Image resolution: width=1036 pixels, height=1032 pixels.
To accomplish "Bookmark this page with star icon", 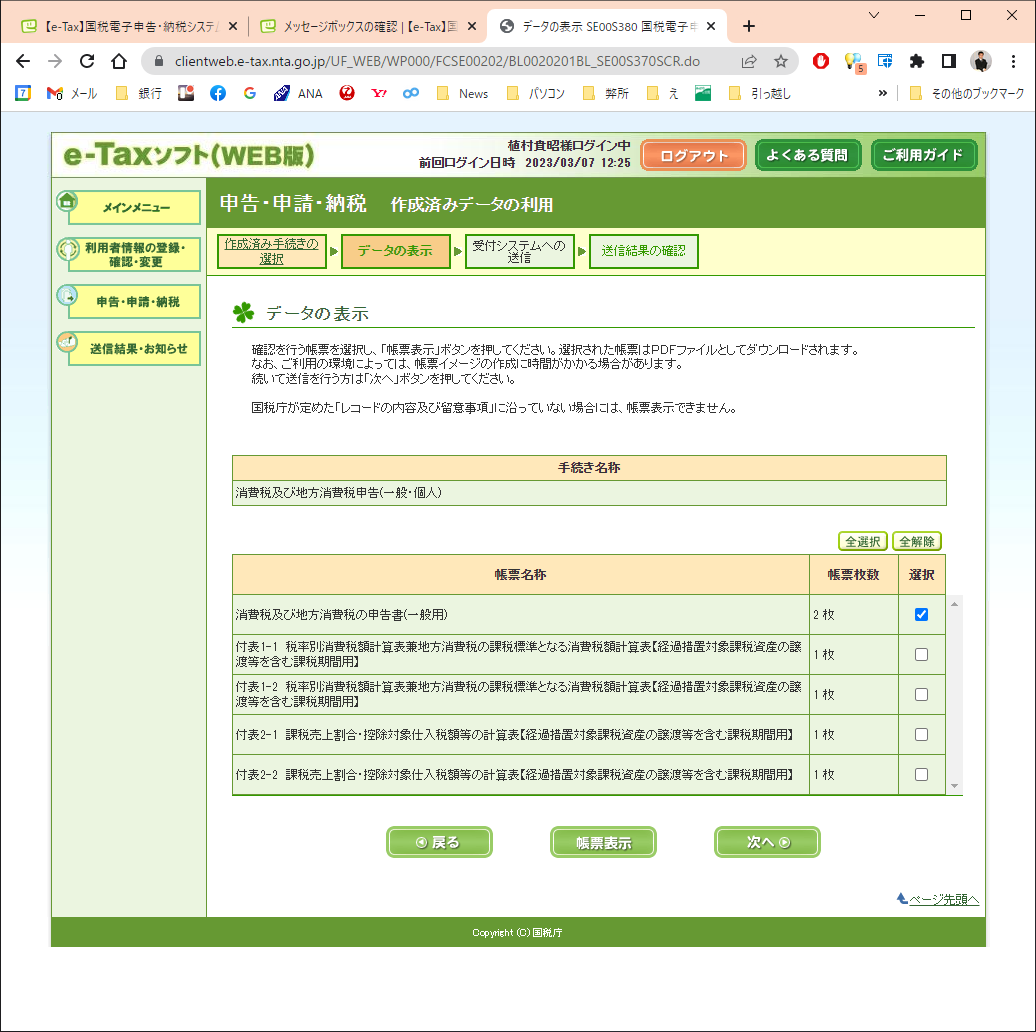I will (x=780, y=61).
